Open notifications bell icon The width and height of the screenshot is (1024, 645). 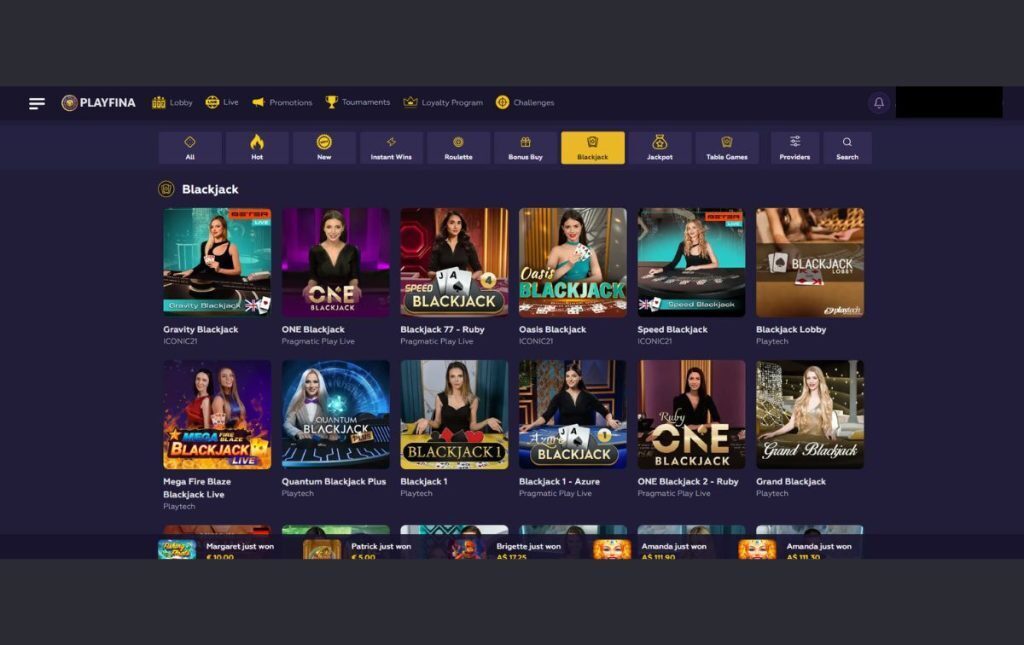(879, 102)
